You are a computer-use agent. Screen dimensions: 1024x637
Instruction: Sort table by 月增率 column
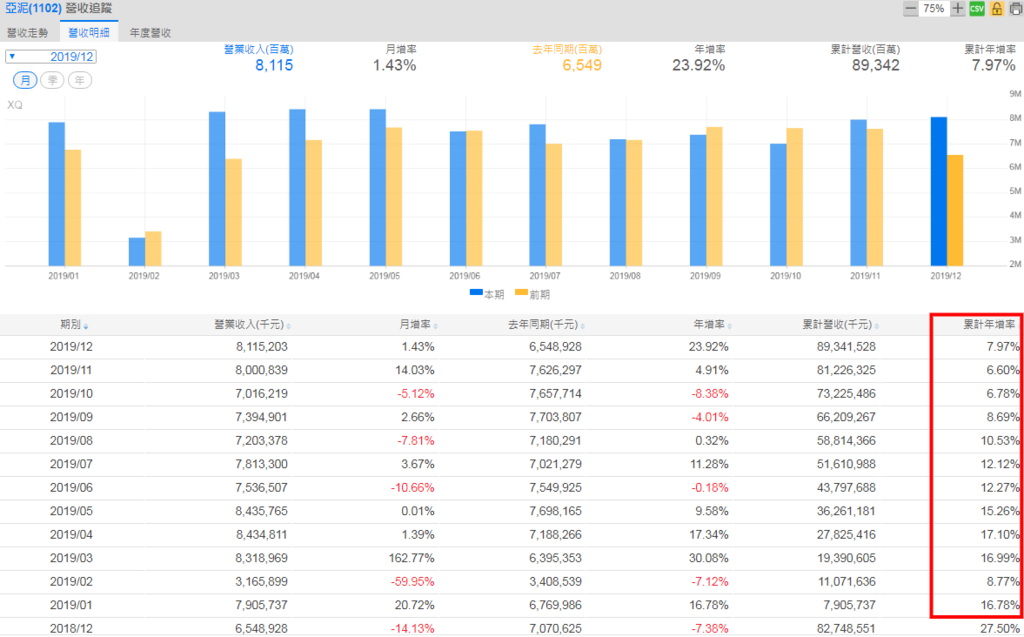[419, 325]
